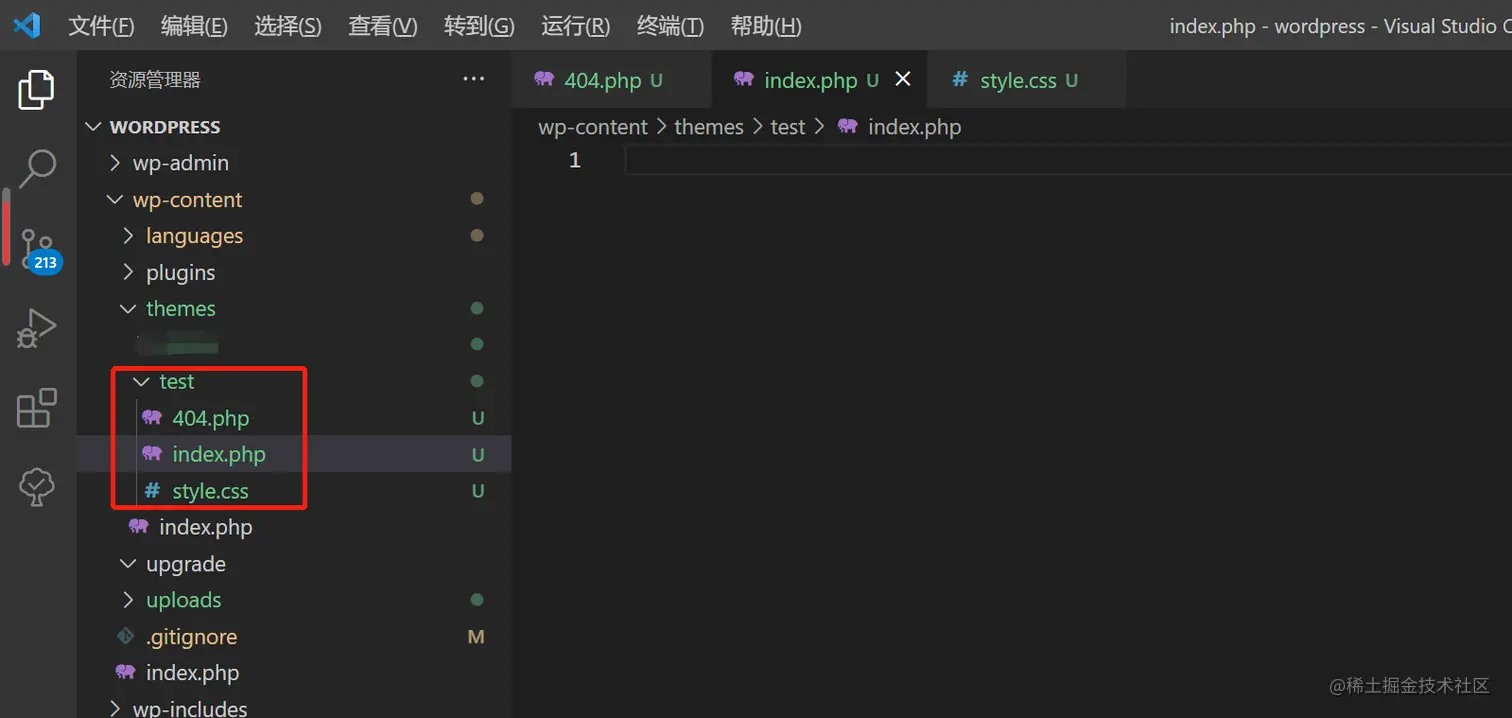
Task: Open the 查看(V) menu
Action: click(x=383, y=26)
